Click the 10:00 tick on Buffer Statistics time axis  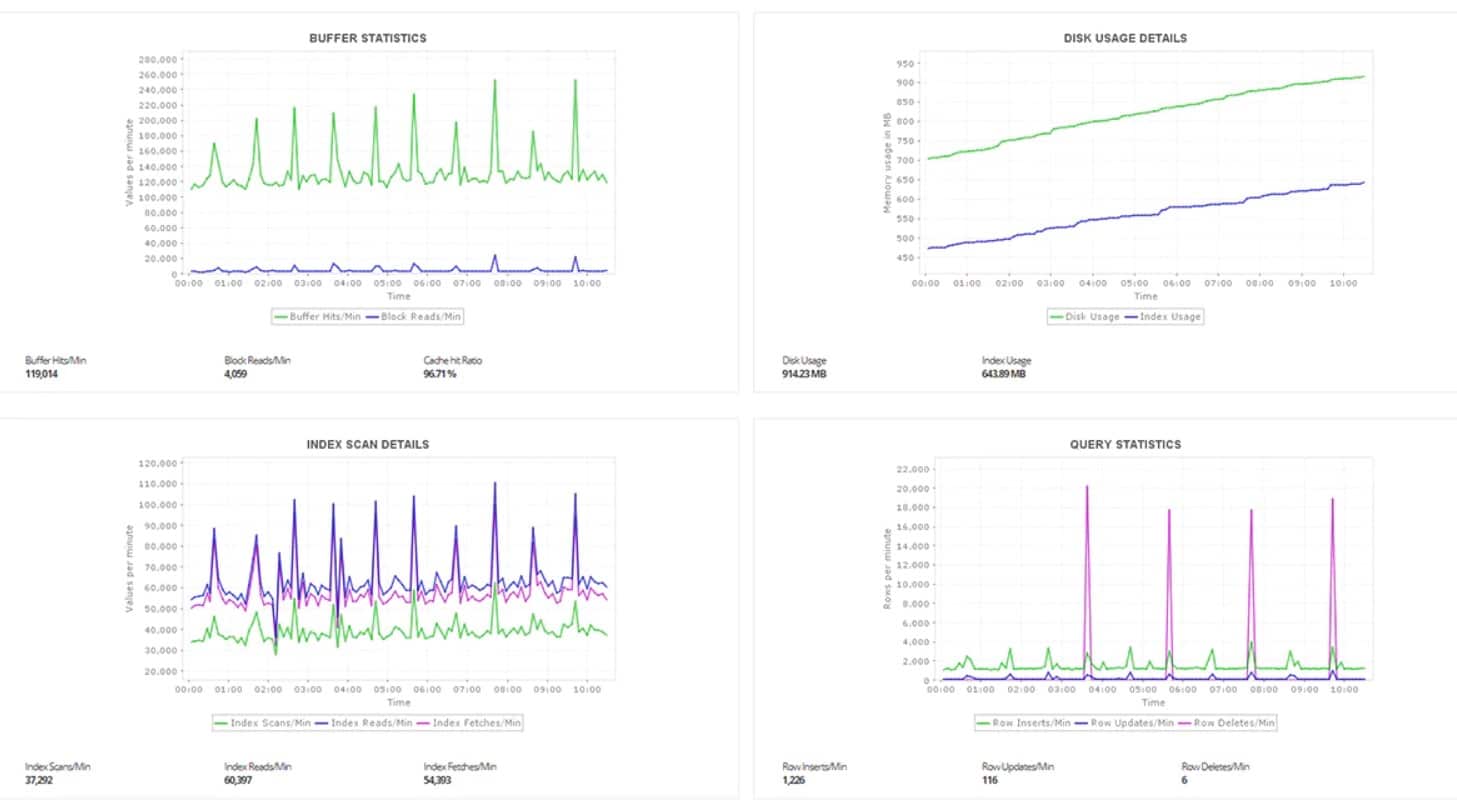(586, 284)
